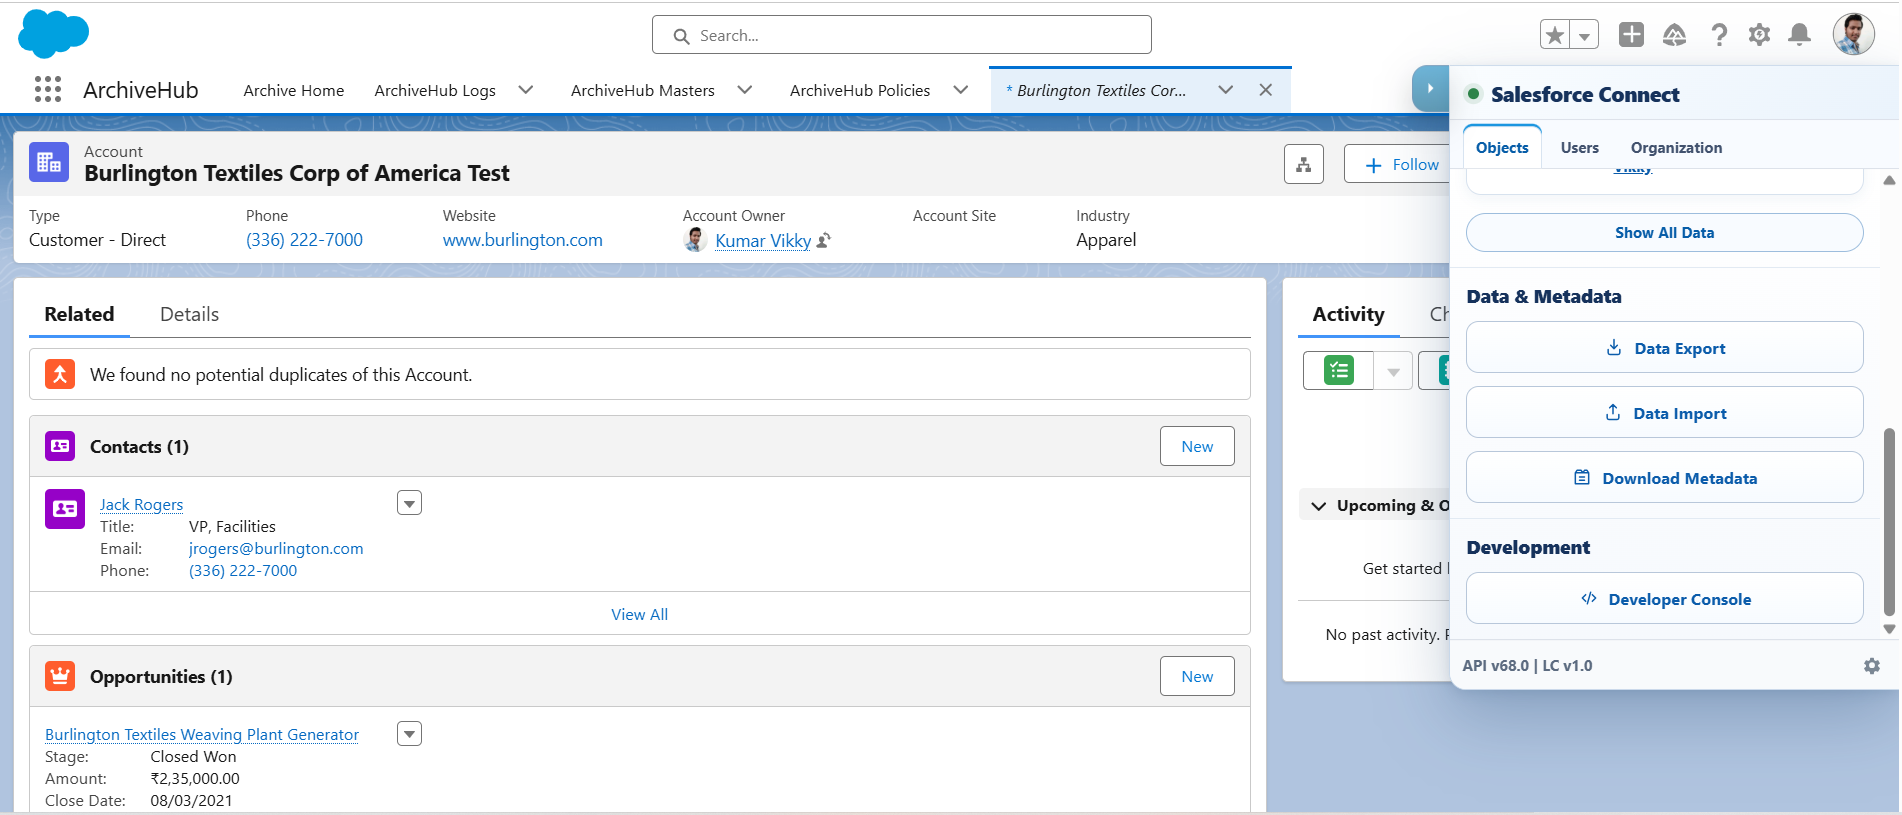Click the Salesforce Connect panel scrollbar
Screen dimensions: 1902x815
pyautogui.click(x=1889, y=522)
